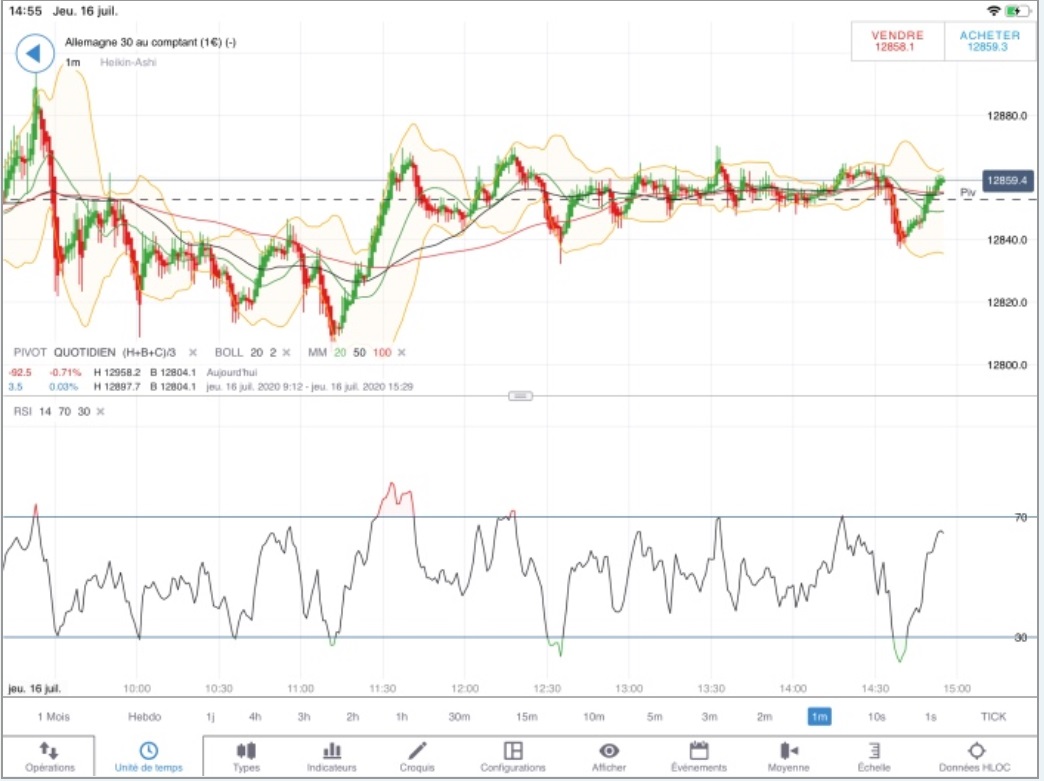This screenshot has height=781, width=1044.
Task: Open the Indicateurs bar chart icon
Action: [332, 750]
